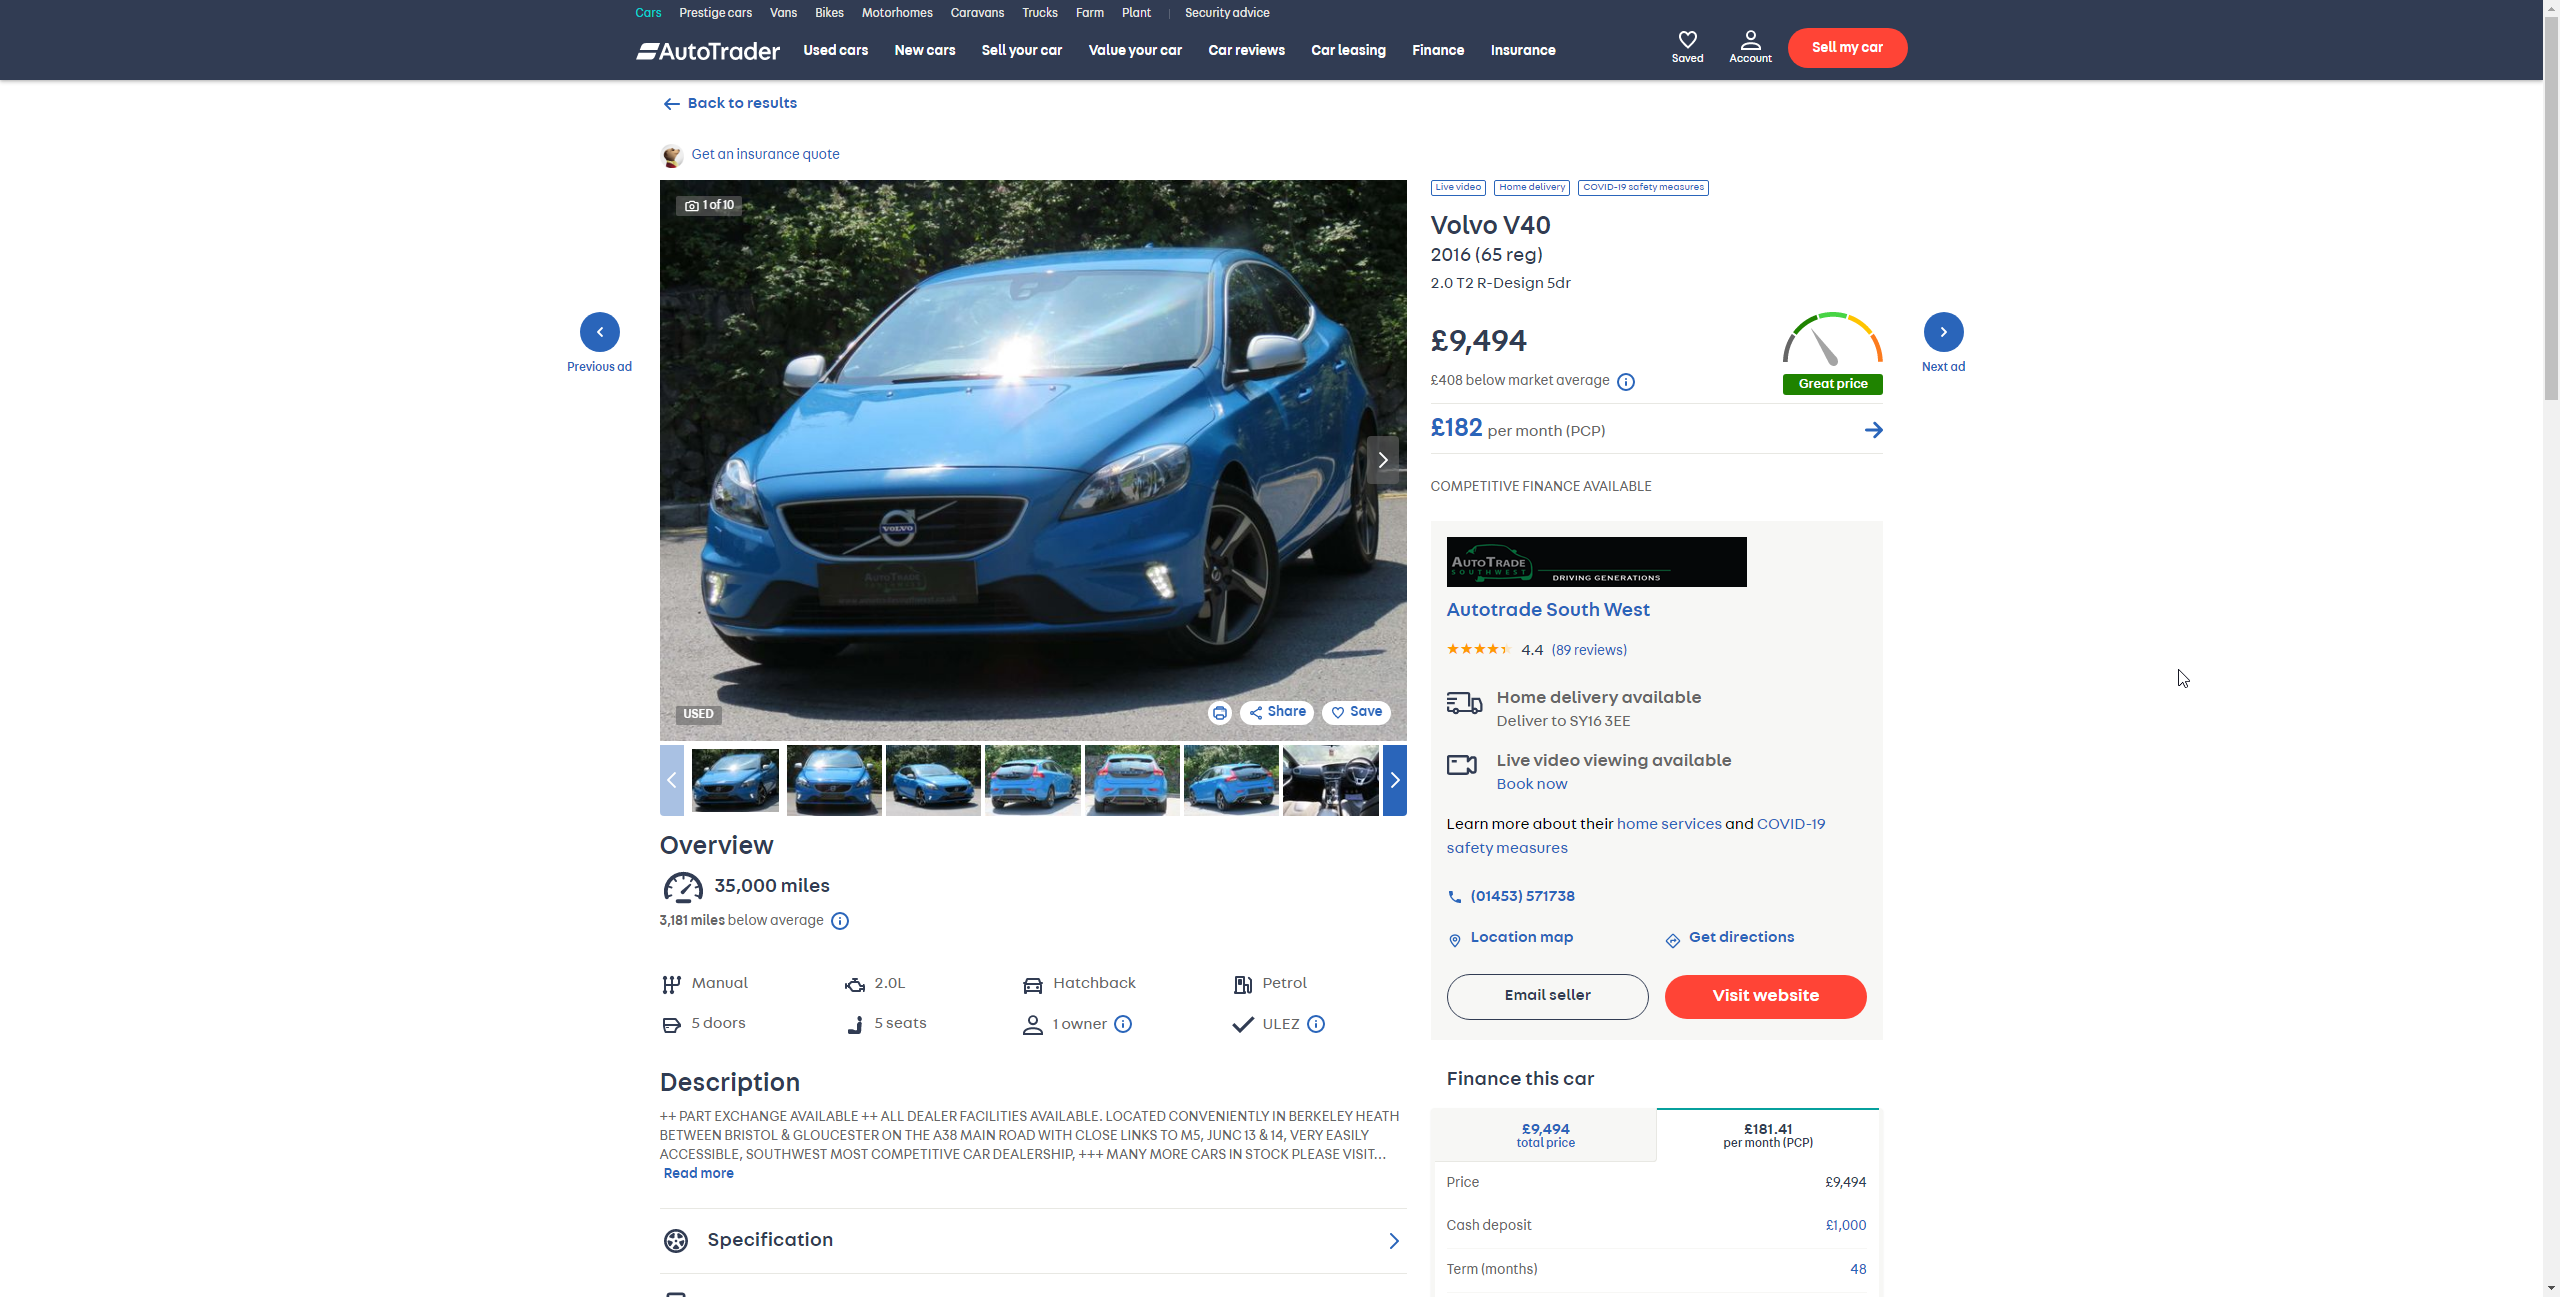Click the Live video tag
The image size is (2560, 1297).
point(1458,188)
